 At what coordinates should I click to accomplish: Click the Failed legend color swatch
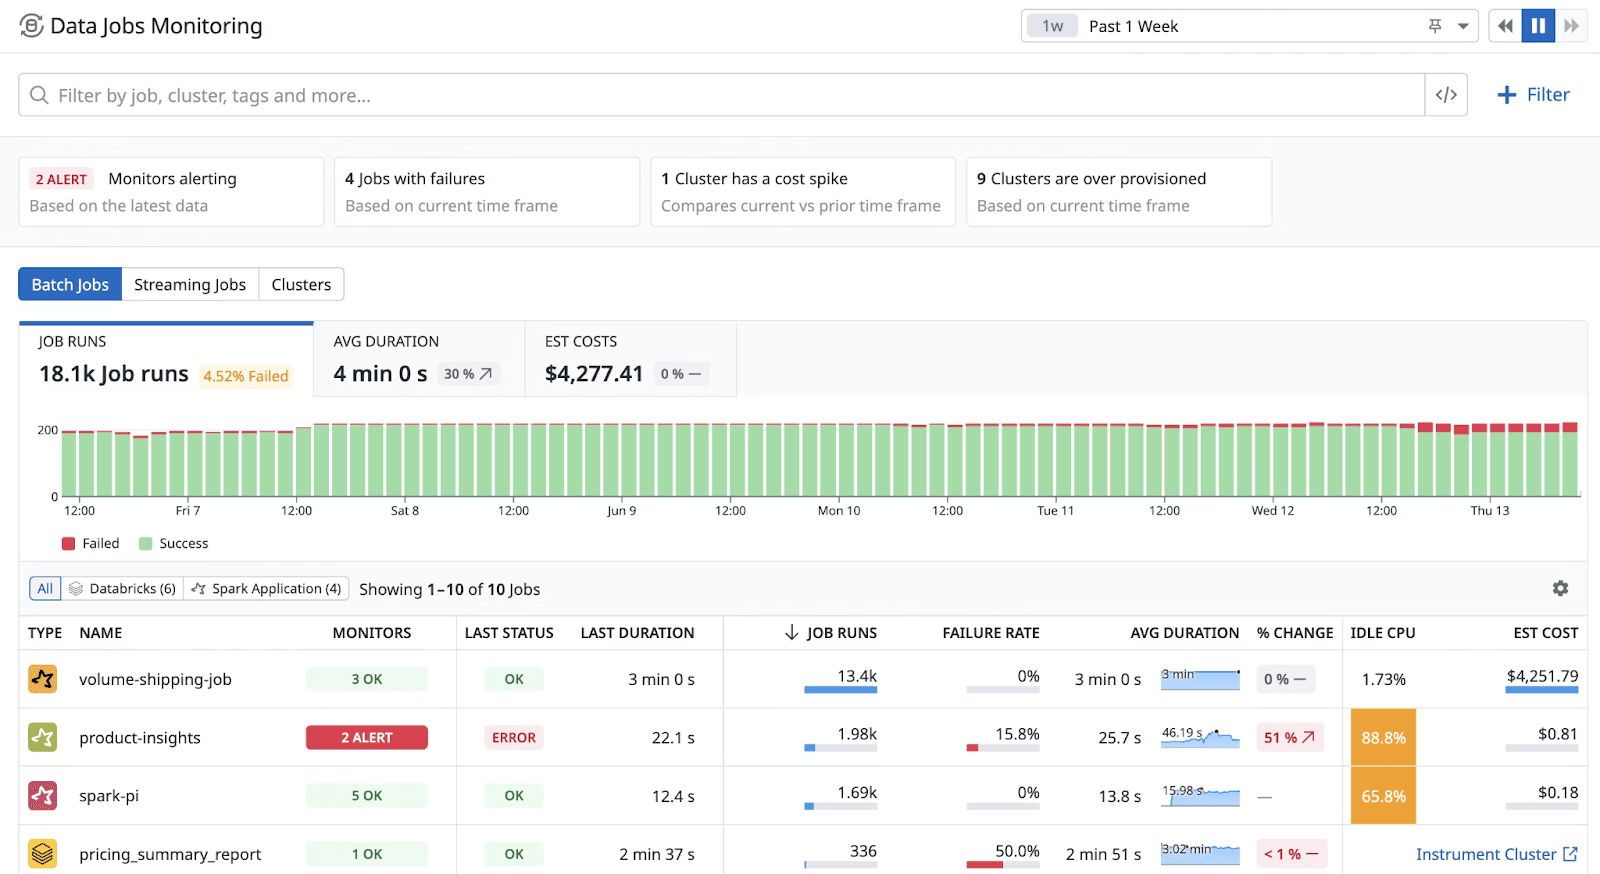[69, 544]
